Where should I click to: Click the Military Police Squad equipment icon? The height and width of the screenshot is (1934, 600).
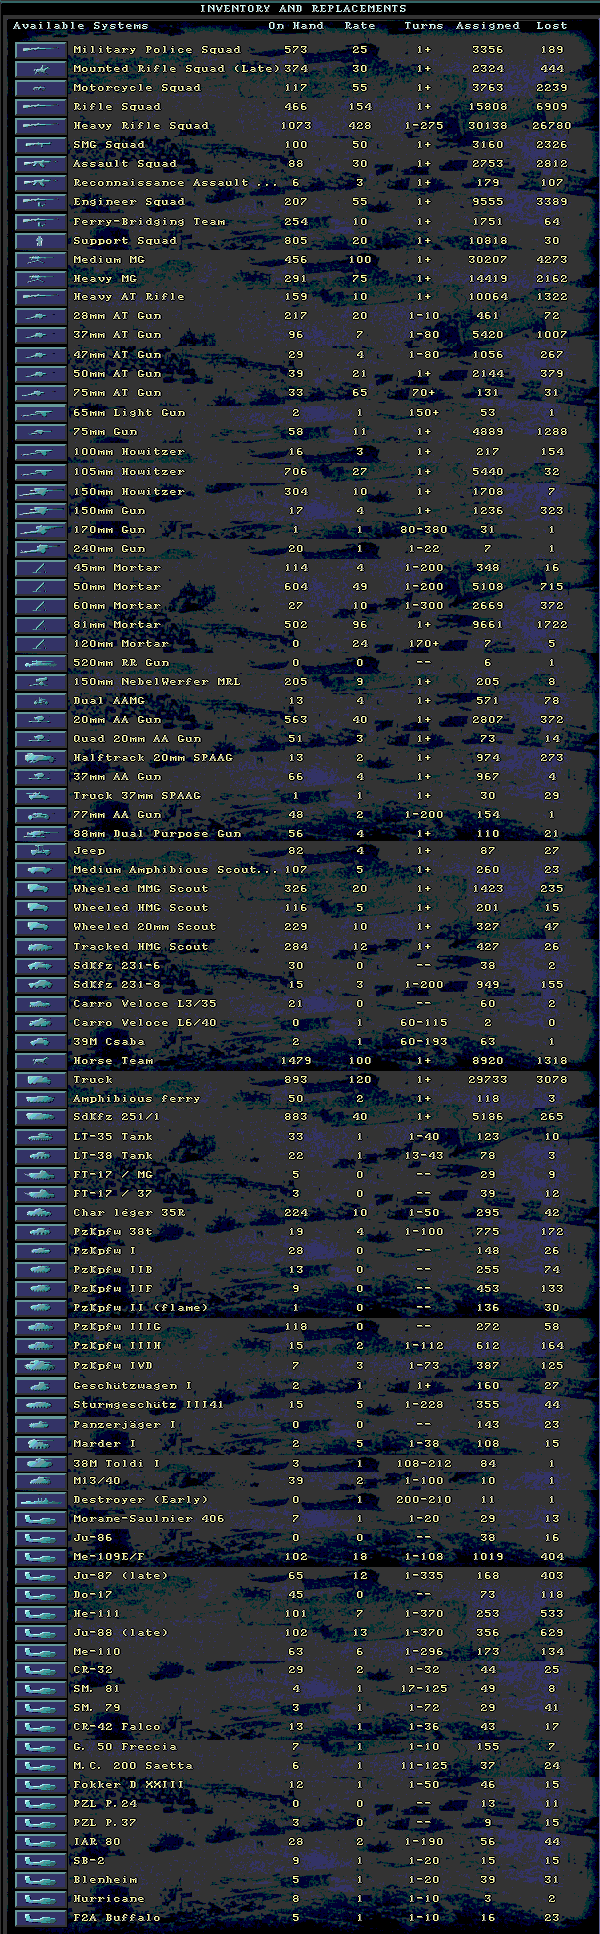click(x=41, y=49)
